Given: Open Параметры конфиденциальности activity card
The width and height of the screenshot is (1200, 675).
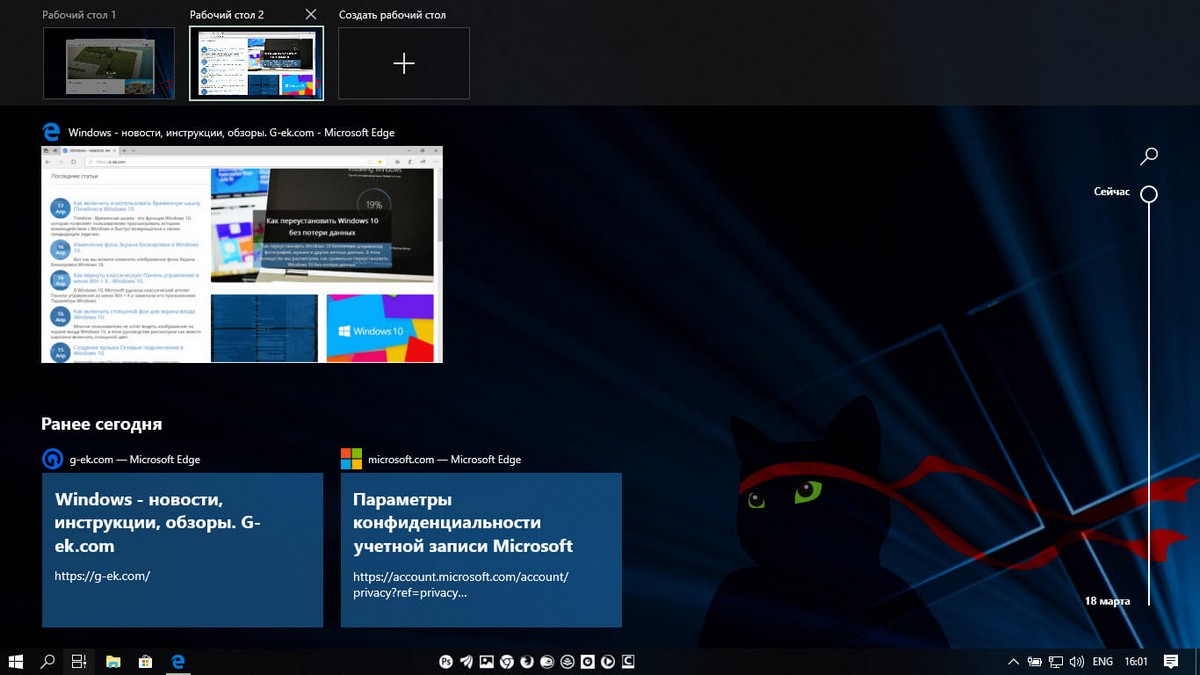Looking at the screenshot, I should coord(481,550).
